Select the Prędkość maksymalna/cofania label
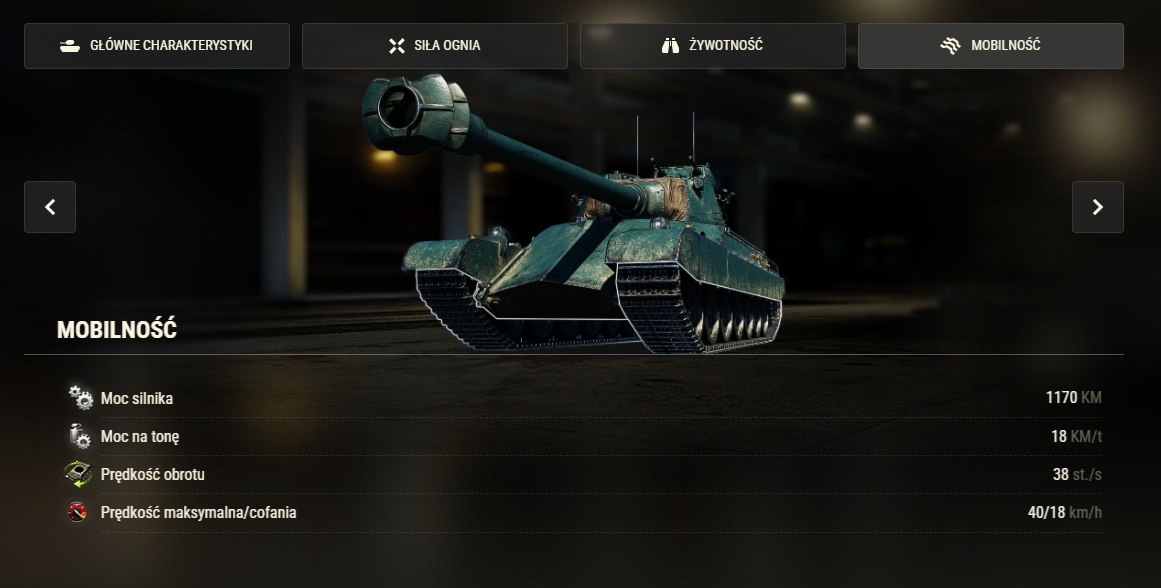The height and width of the screenshot is (588, 1161). 198,512
